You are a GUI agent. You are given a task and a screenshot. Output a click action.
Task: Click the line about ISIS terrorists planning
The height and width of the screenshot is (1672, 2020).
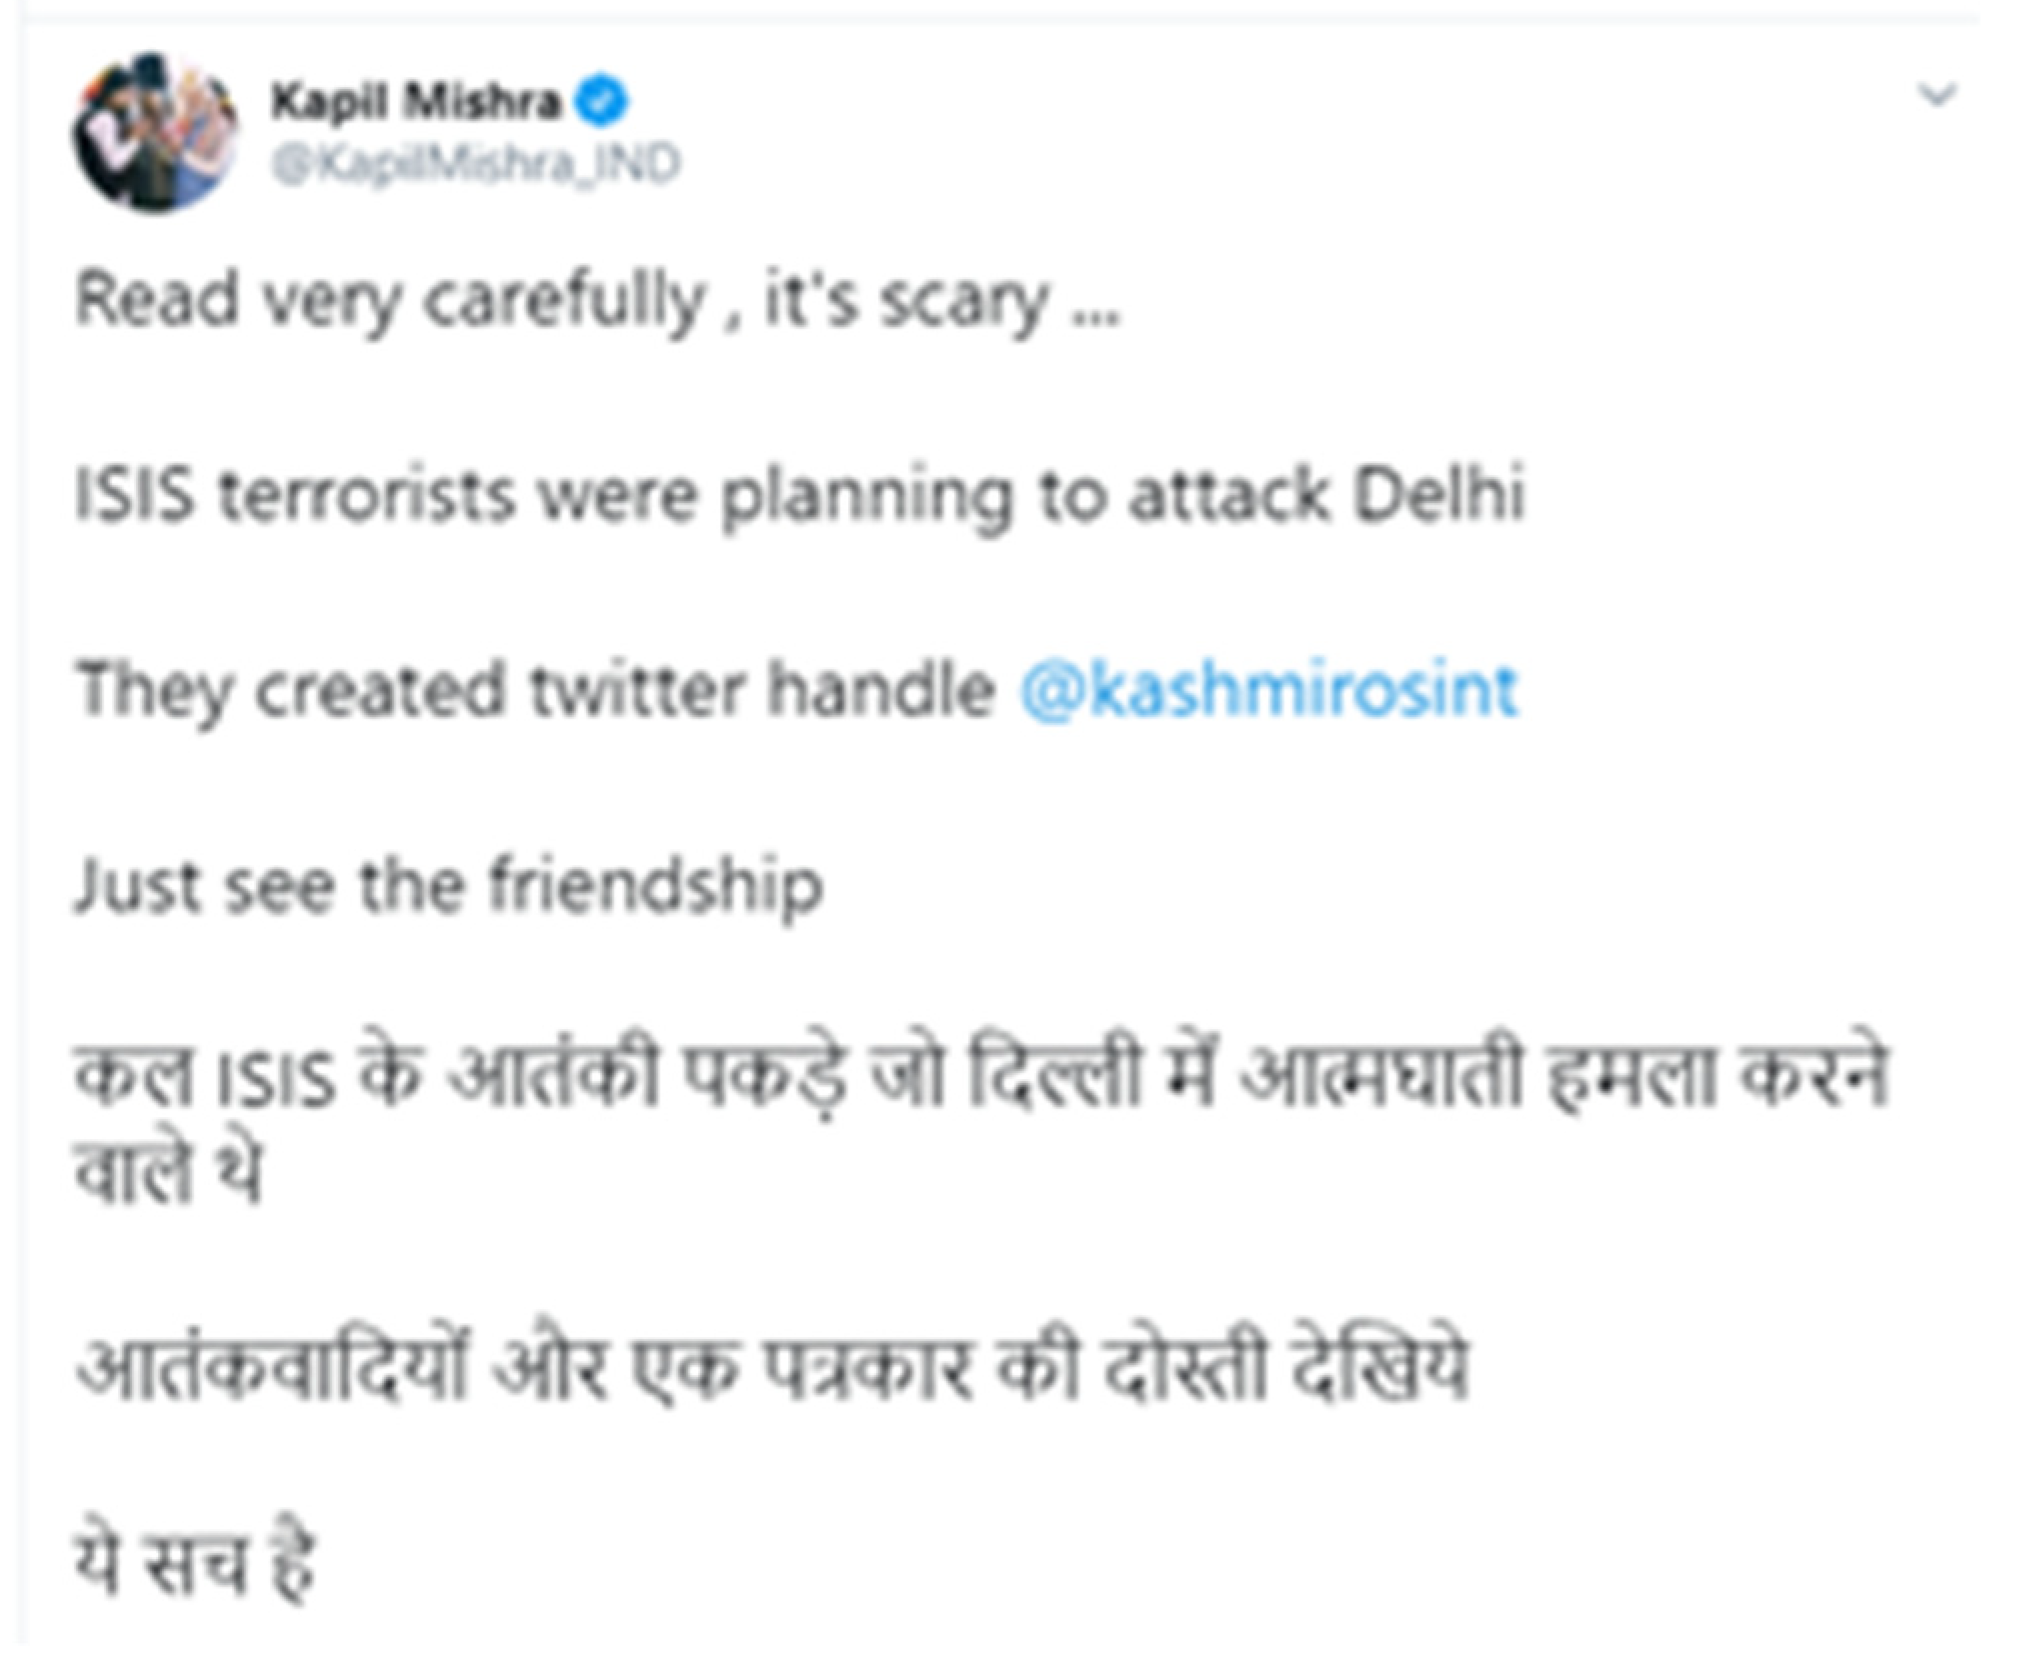[800, 495]
